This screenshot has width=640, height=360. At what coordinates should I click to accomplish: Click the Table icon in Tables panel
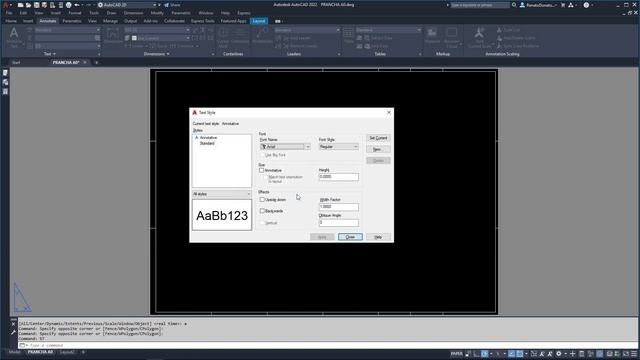point(348,33)
